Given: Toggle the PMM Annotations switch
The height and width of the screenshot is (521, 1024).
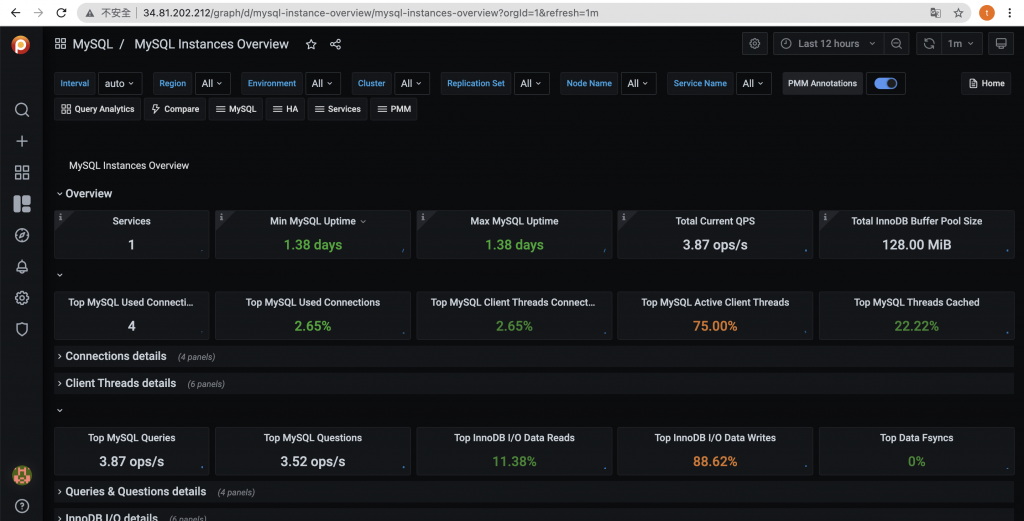Looking at the screenshot, I should [886, 84].
